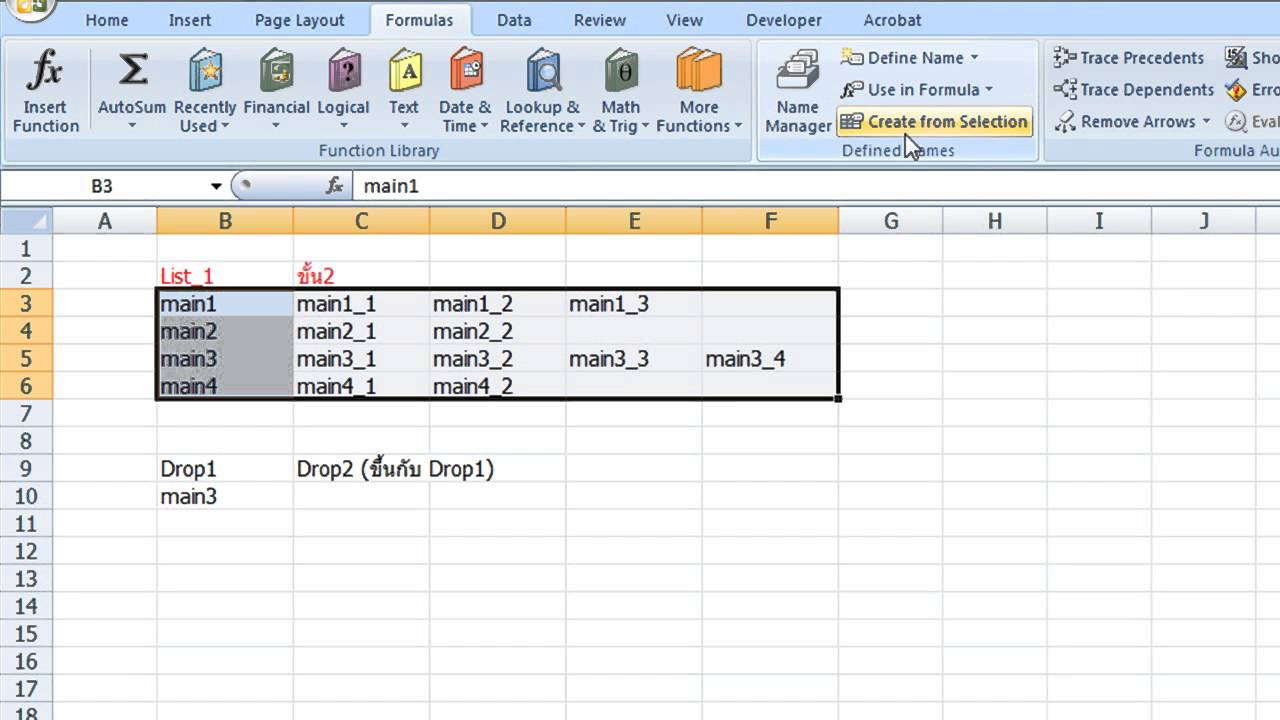Click the formula bar containing main1
The width and height of the screenshot is (1280, 720).
815,186
